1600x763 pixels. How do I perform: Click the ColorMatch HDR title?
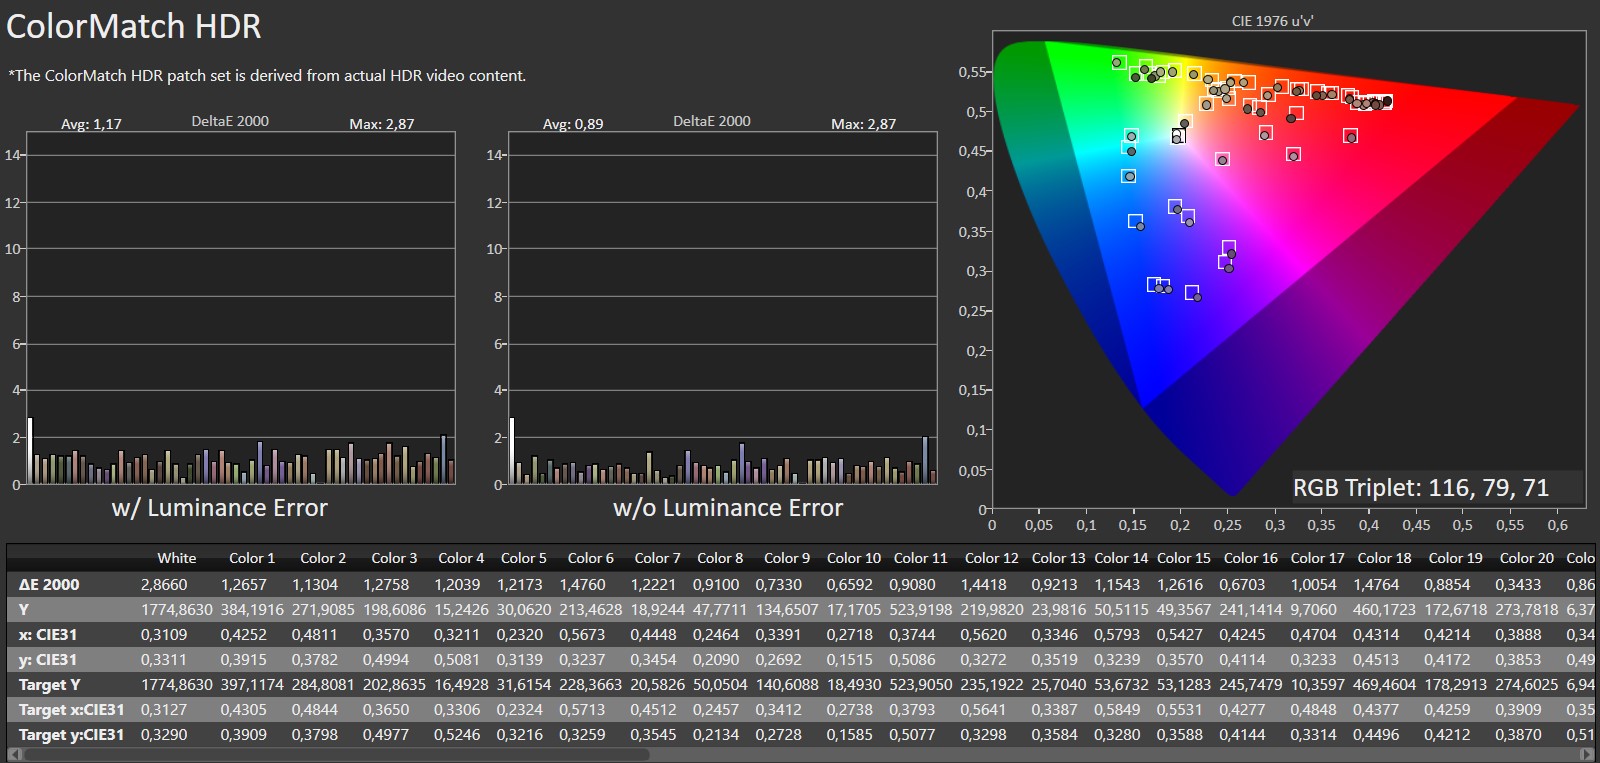pos(134,26)
